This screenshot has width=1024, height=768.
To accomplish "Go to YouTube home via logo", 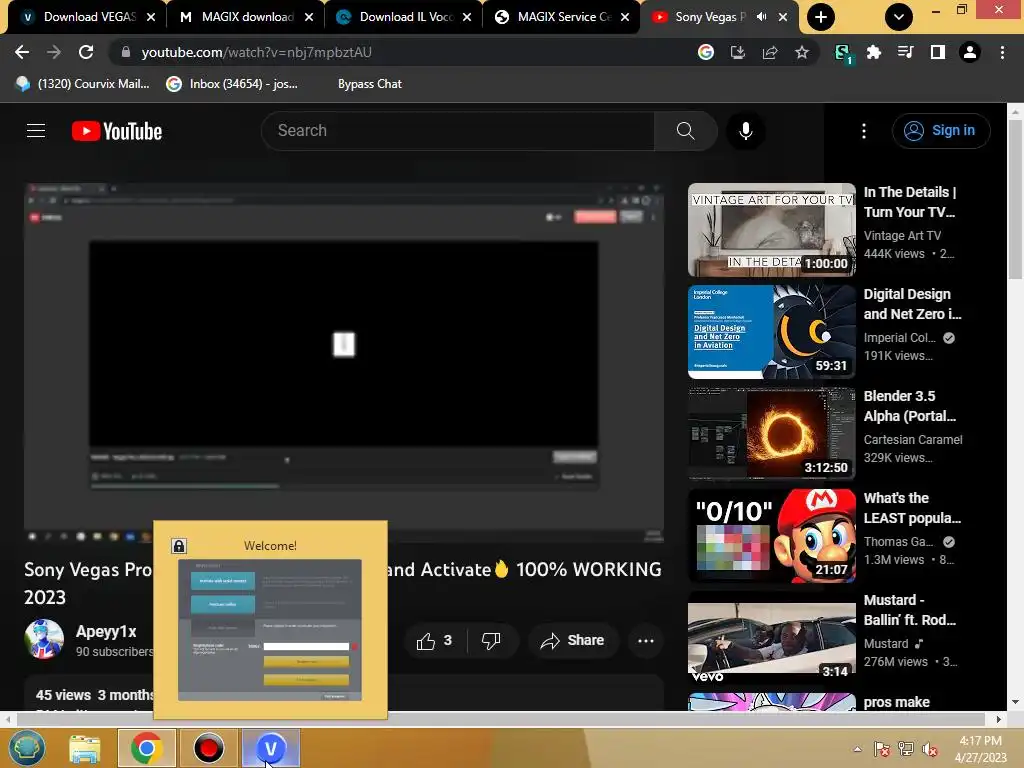I will [x=117, y=131].
